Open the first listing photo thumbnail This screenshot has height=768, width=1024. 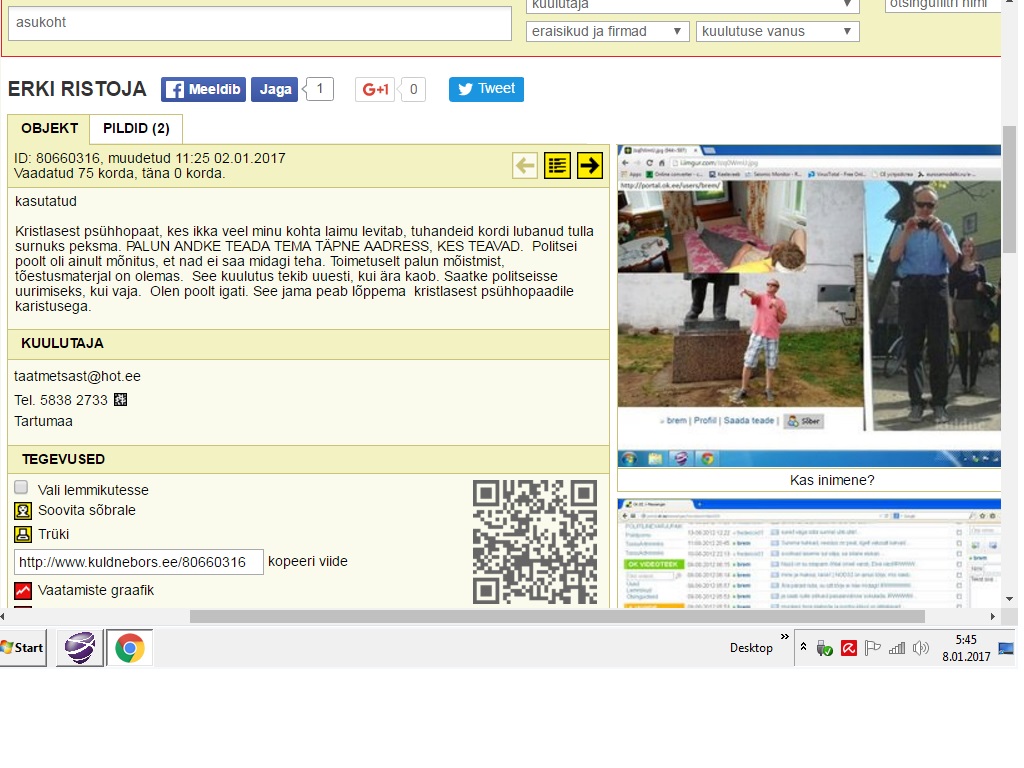[x=809, y=306]
